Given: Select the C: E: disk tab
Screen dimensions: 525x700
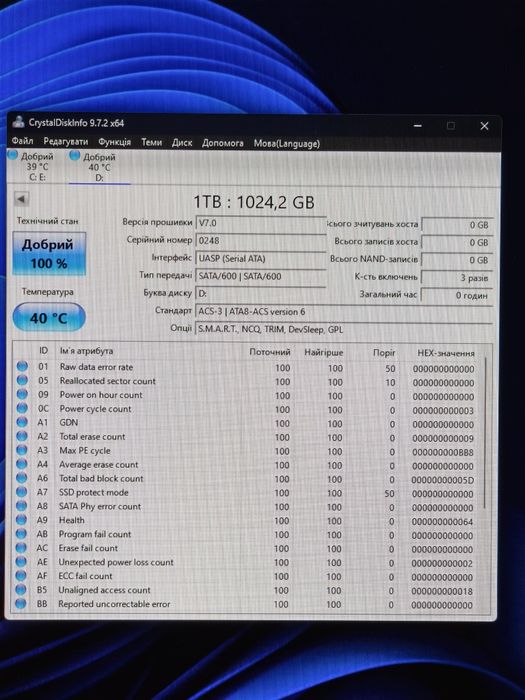Looking at the screenshot, I should point(32,167).
